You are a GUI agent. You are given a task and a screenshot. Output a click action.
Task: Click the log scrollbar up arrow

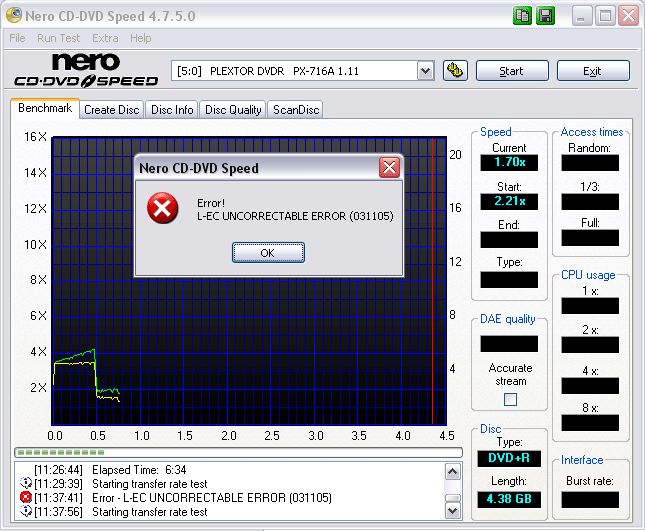[453, 471]
